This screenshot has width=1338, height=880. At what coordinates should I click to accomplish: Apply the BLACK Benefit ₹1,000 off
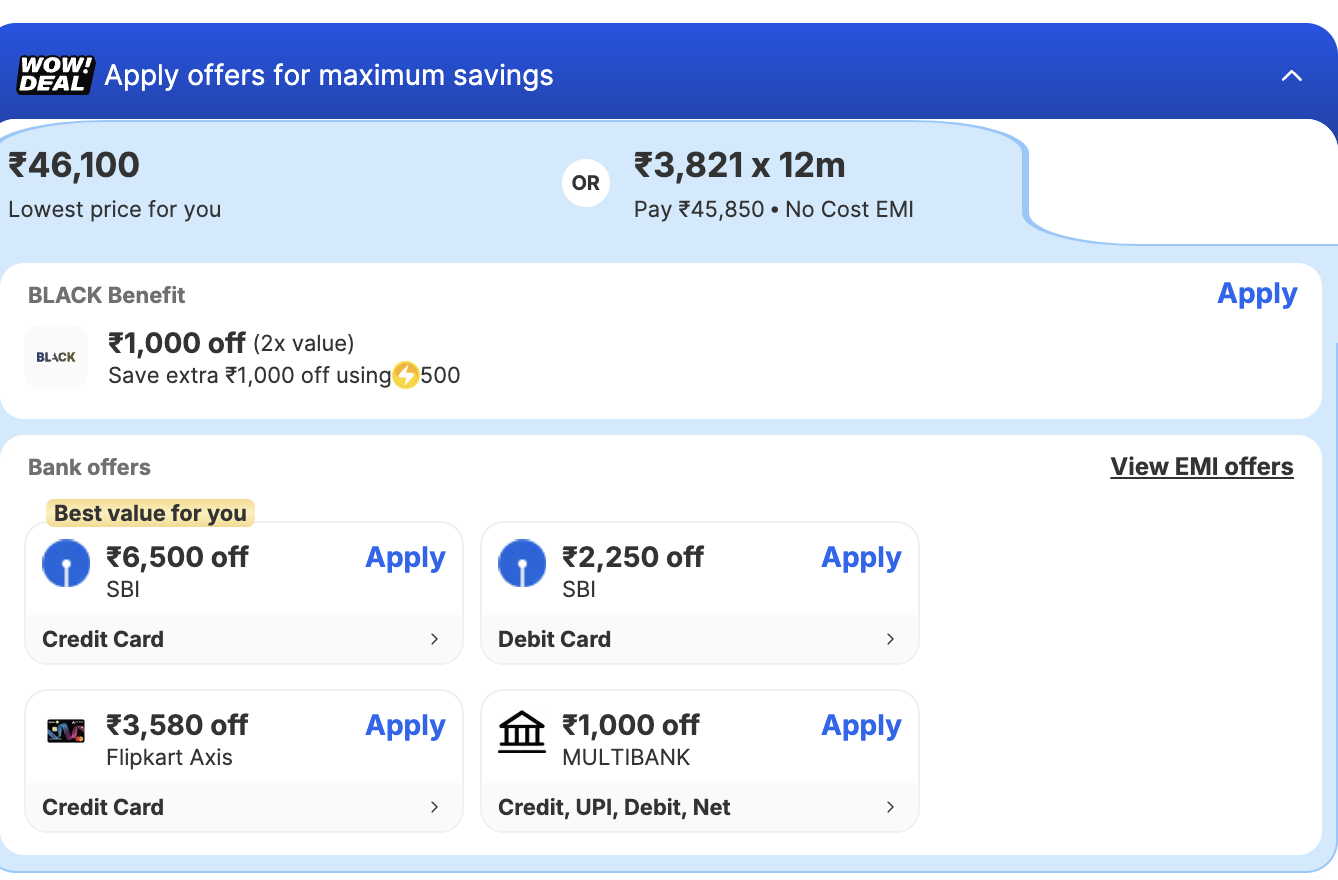(x=1257, y=294)
